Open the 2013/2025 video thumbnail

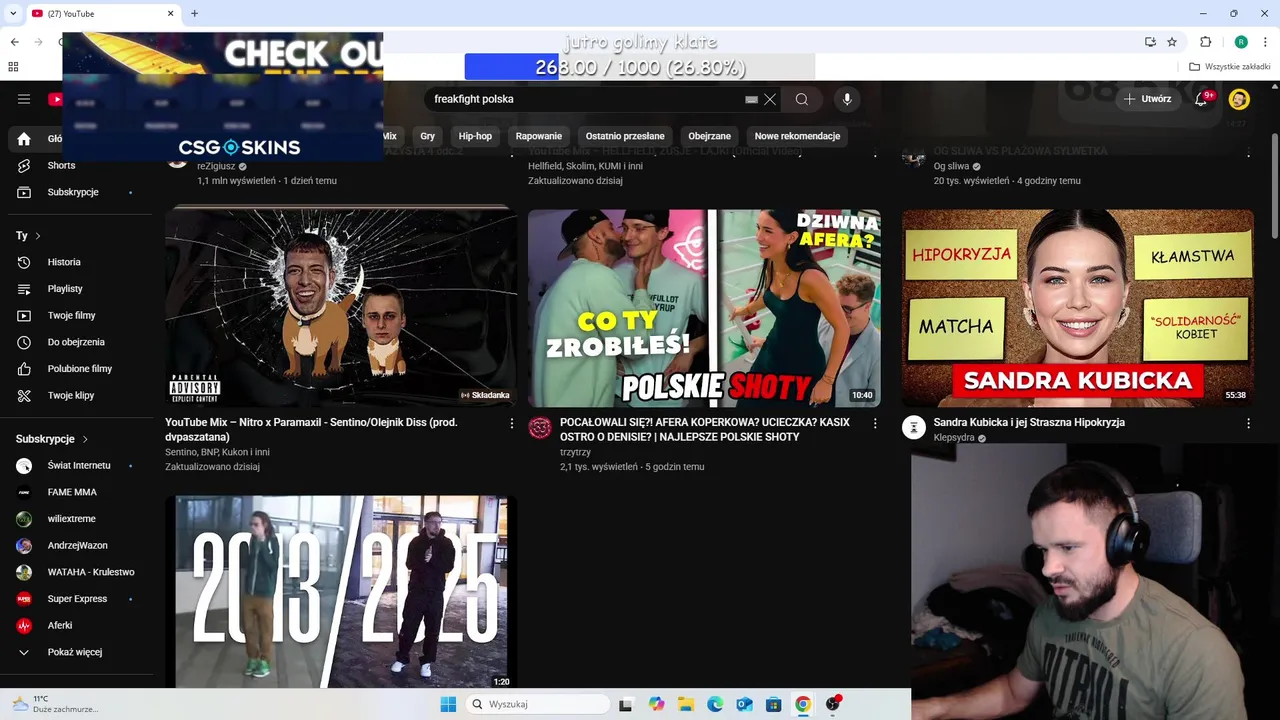click(x=341, y=591)
